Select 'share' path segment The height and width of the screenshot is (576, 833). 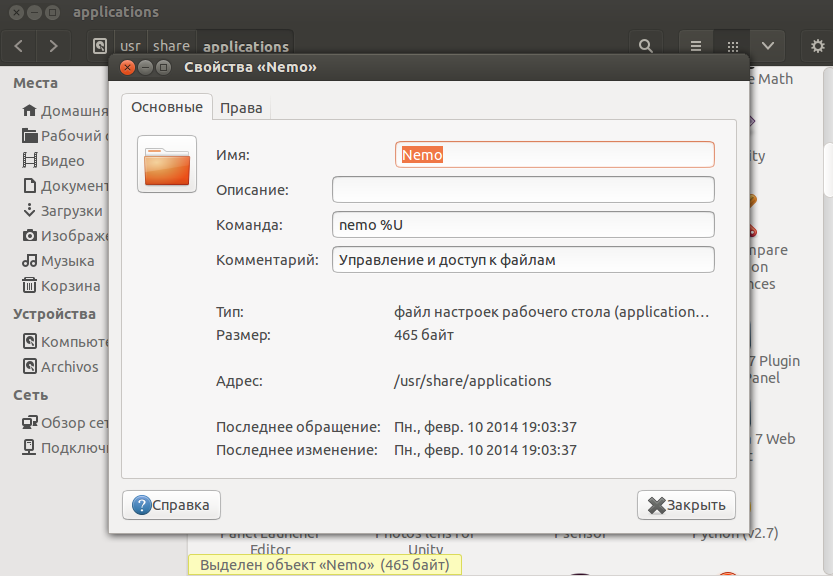(171, 46)
